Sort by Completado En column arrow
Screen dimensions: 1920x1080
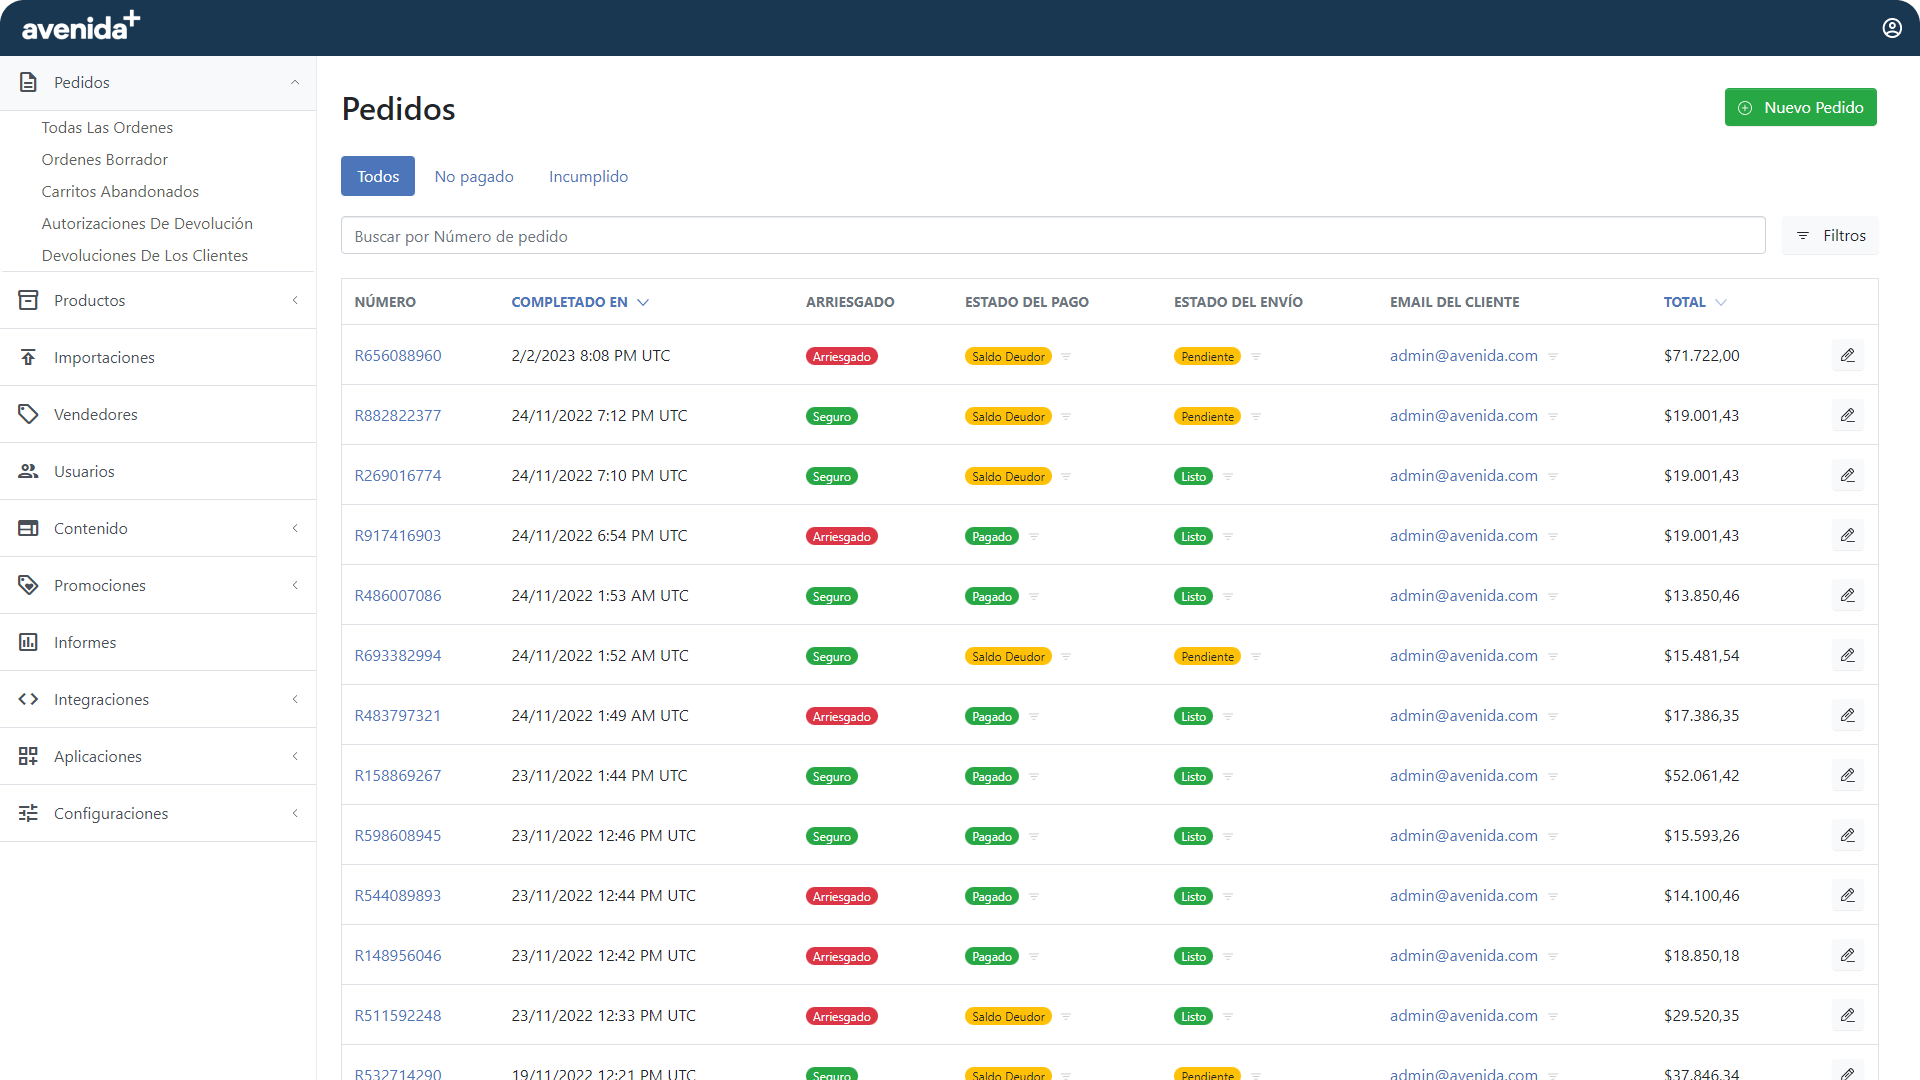coord(643,302)
